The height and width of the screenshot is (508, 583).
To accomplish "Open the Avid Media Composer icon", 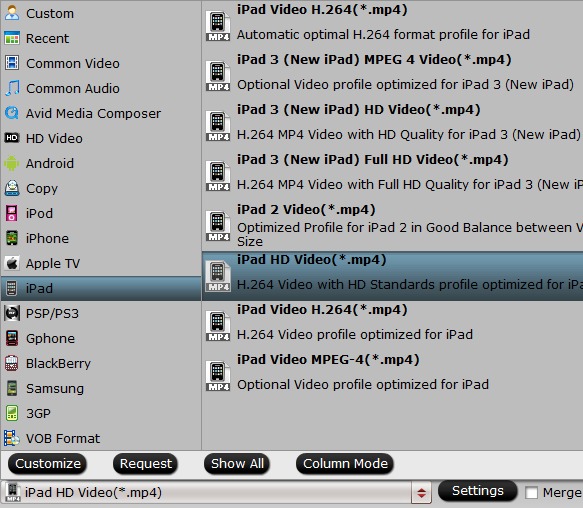I will coord(12,113).
